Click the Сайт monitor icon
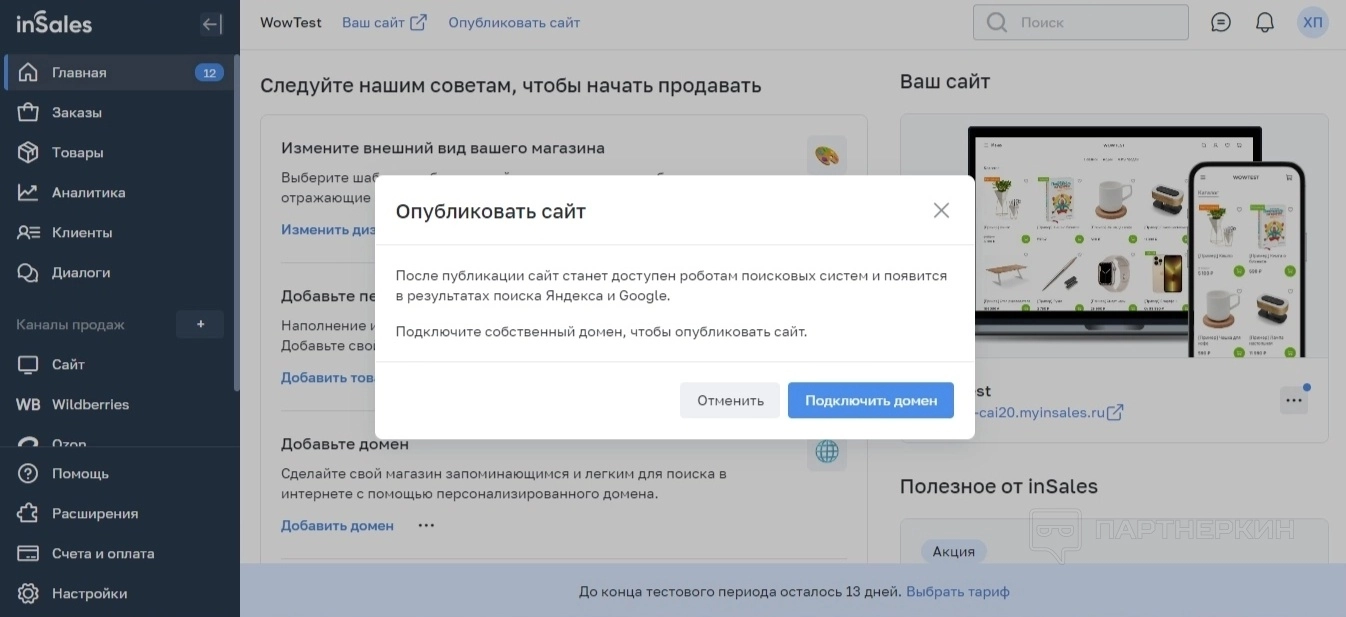 28,364
